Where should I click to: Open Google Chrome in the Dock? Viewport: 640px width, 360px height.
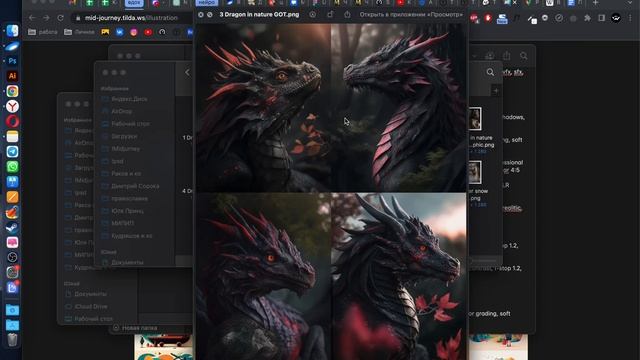click(x=12, y=91)
